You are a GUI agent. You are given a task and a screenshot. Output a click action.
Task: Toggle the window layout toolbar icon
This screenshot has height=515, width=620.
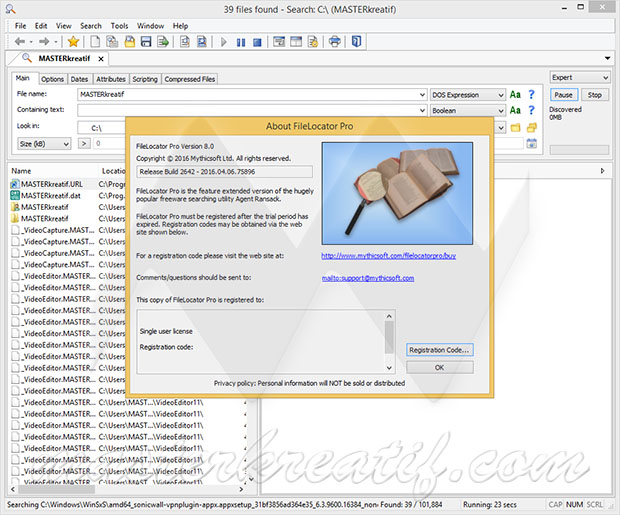tap(296, 42)
